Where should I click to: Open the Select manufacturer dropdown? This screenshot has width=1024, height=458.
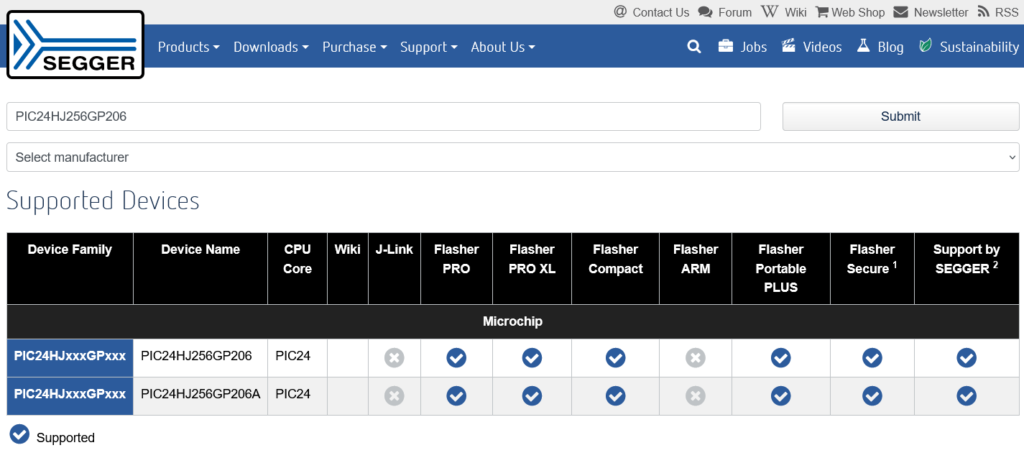(513, 157)
